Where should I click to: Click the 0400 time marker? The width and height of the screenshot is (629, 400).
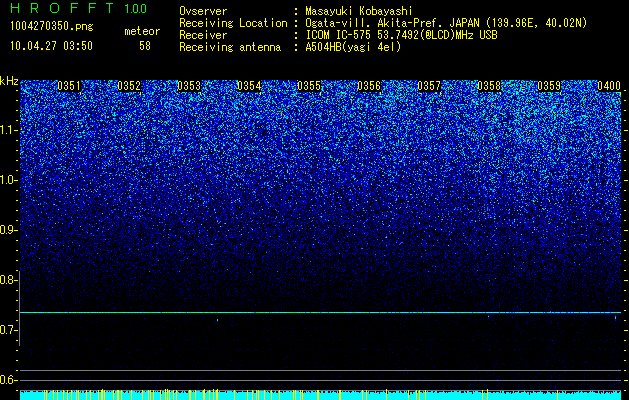point(609,86)
